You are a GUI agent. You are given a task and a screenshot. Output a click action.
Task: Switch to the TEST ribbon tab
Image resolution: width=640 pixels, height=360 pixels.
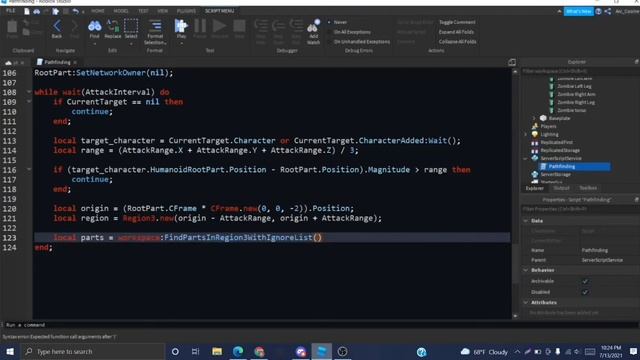(x=143, y=11)
